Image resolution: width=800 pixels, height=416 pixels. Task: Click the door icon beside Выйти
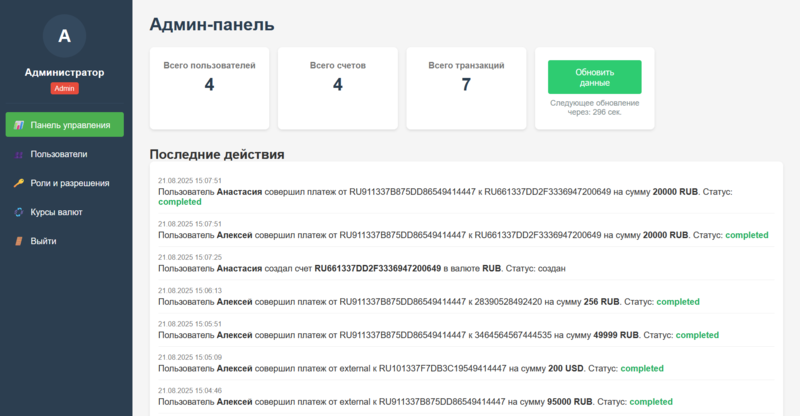[x=19, y=241]
